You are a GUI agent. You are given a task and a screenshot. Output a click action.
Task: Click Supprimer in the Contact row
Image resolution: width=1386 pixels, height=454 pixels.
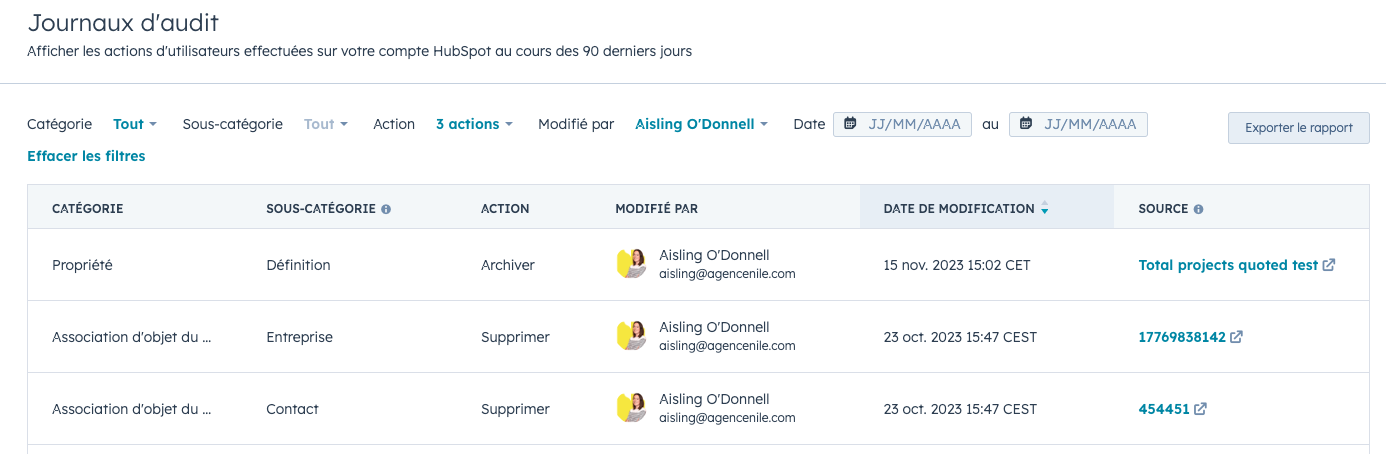(515, 409)
